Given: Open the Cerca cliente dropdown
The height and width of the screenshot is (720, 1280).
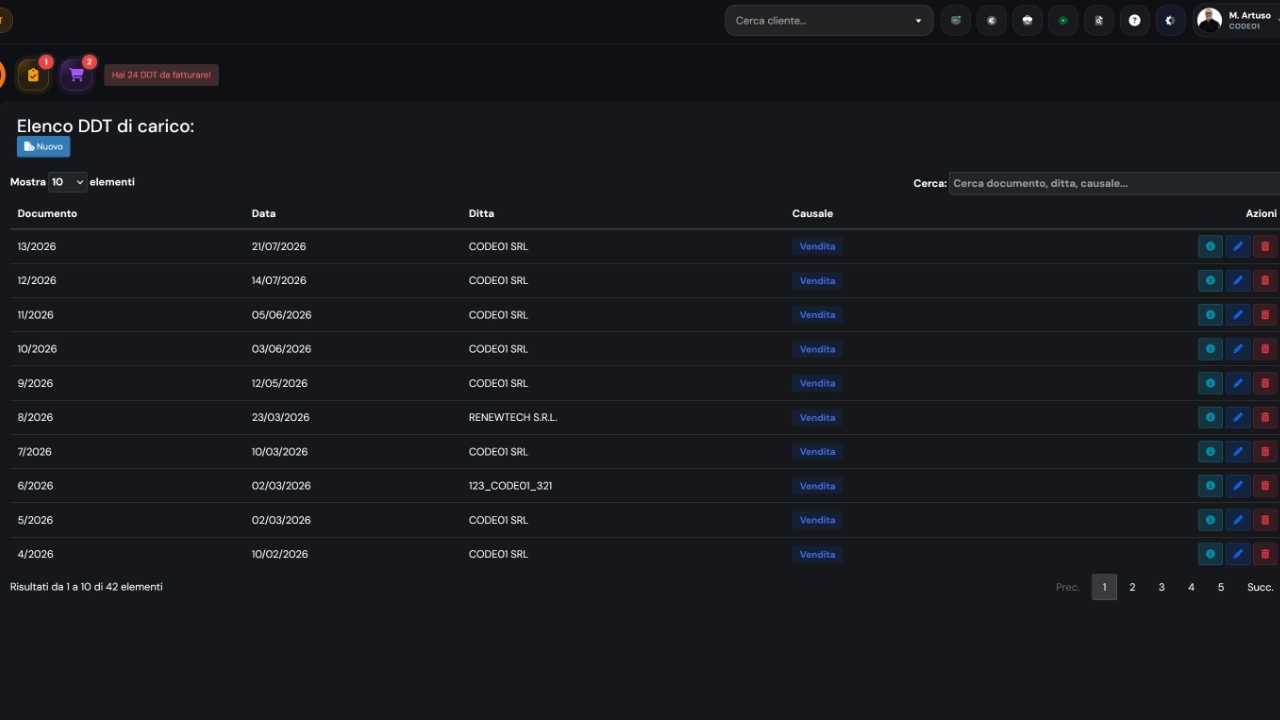Looking at the screenshot, I should point(829,20).
